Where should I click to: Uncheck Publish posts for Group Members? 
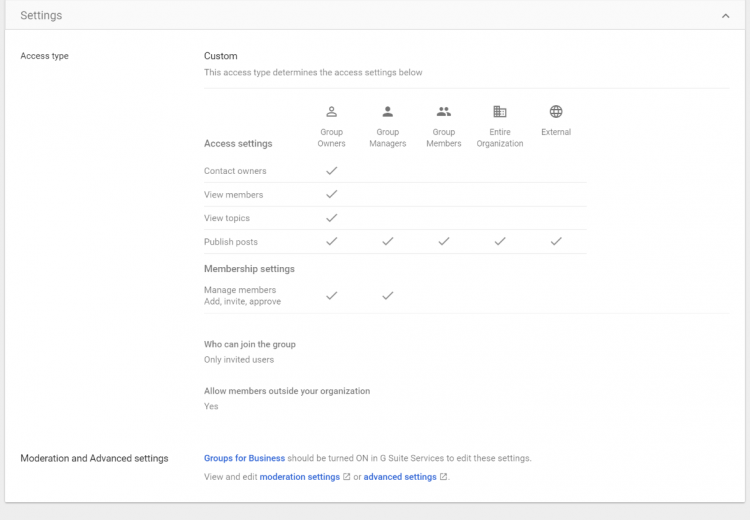pyautogui.click(x=444, y=241)
